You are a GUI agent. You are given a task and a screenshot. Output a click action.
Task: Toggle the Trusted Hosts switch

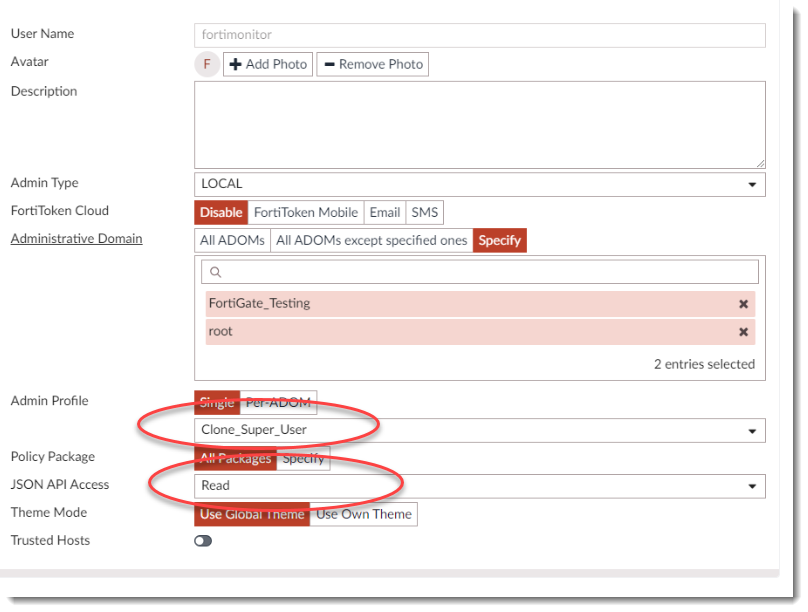click(203, 540)
